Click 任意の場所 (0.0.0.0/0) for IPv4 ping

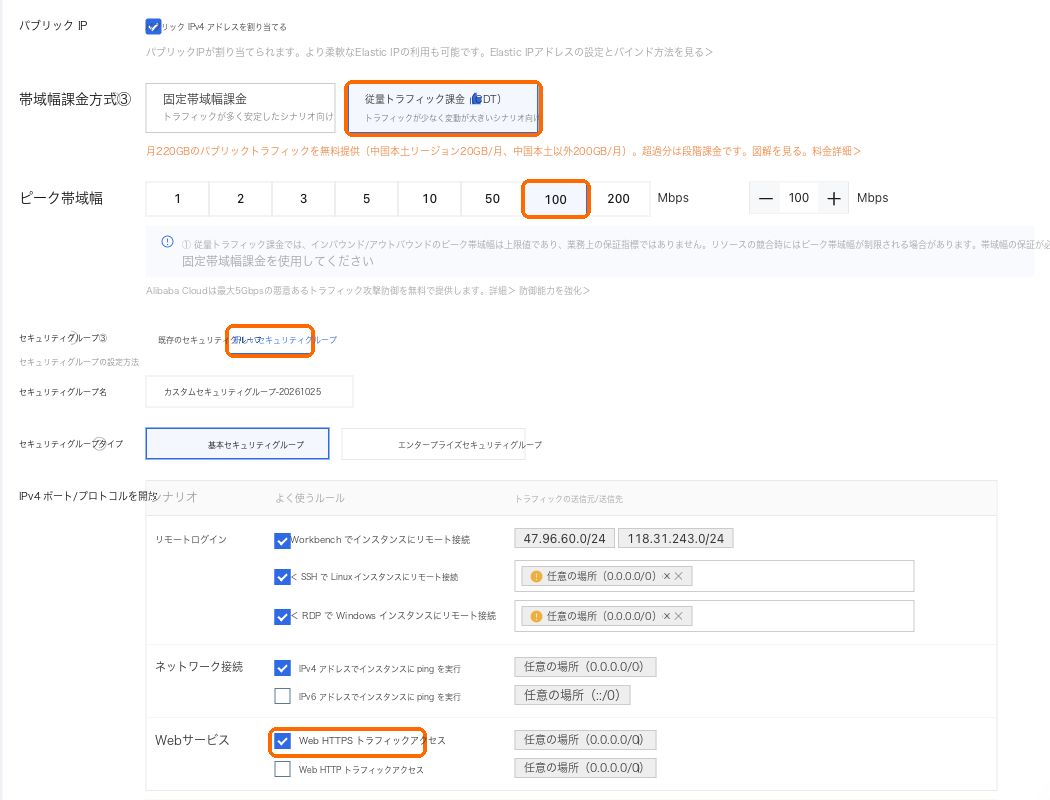point(585,667)
